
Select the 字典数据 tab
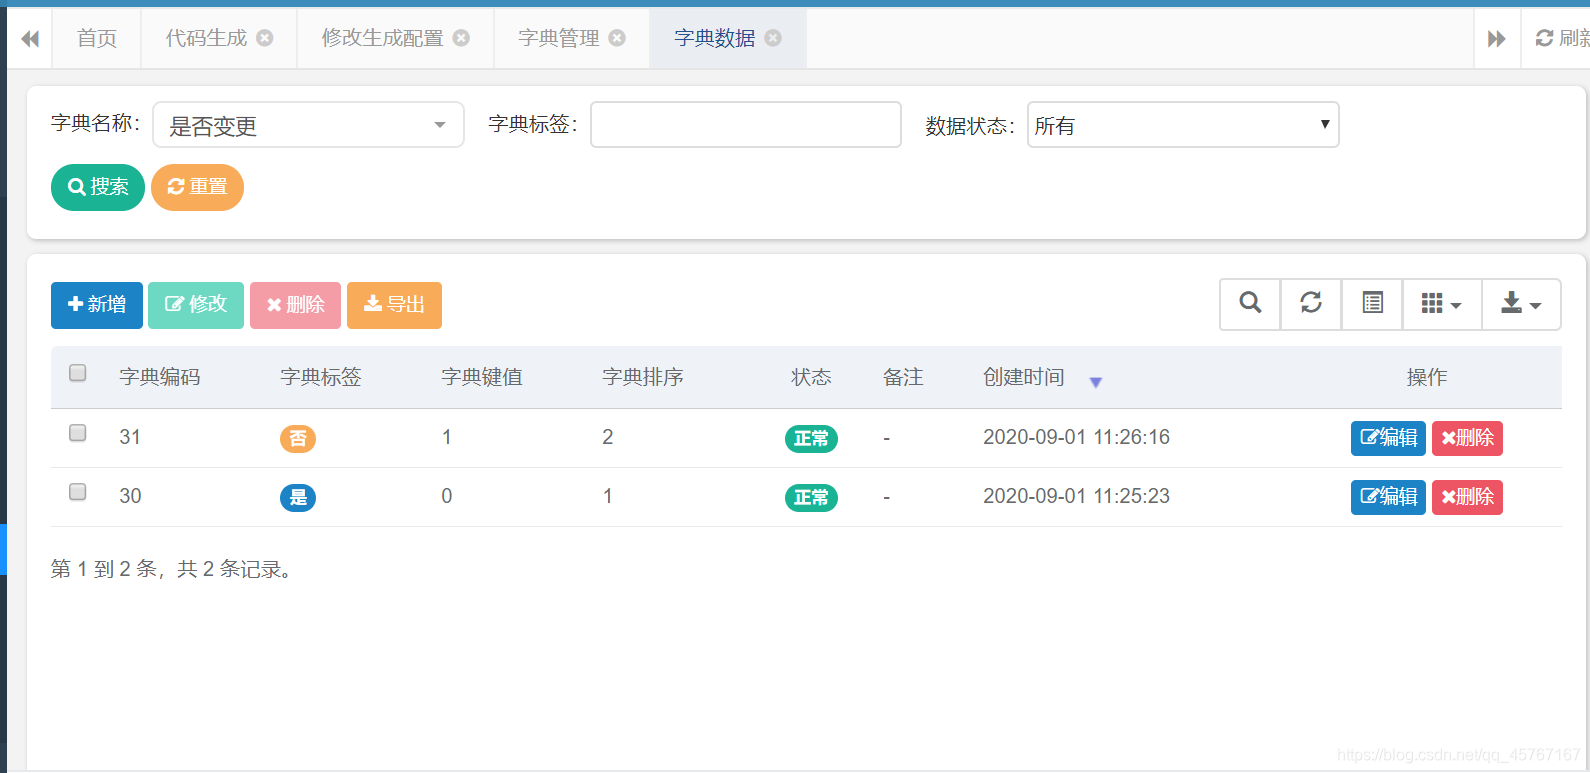pyautogui.click(x=715, y=38)
